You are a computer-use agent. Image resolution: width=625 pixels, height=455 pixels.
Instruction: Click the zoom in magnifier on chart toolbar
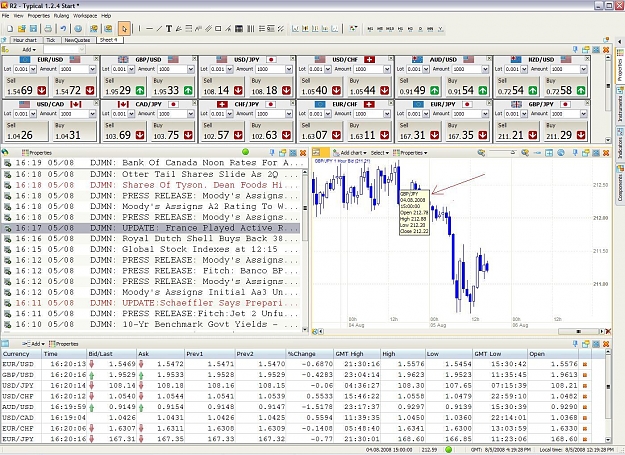[x=525, y=153]
